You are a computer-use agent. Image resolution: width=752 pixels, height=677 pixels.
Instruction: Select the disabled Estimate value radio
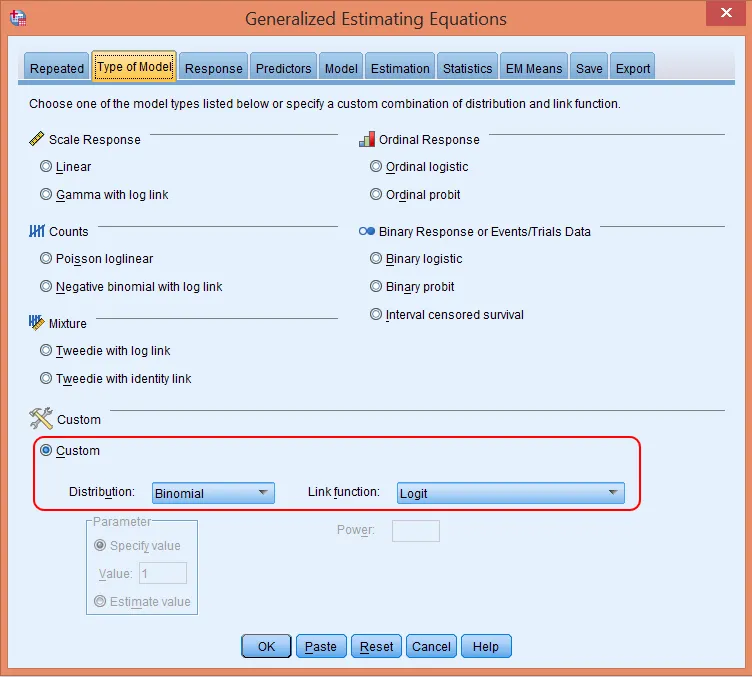[100, 601]
